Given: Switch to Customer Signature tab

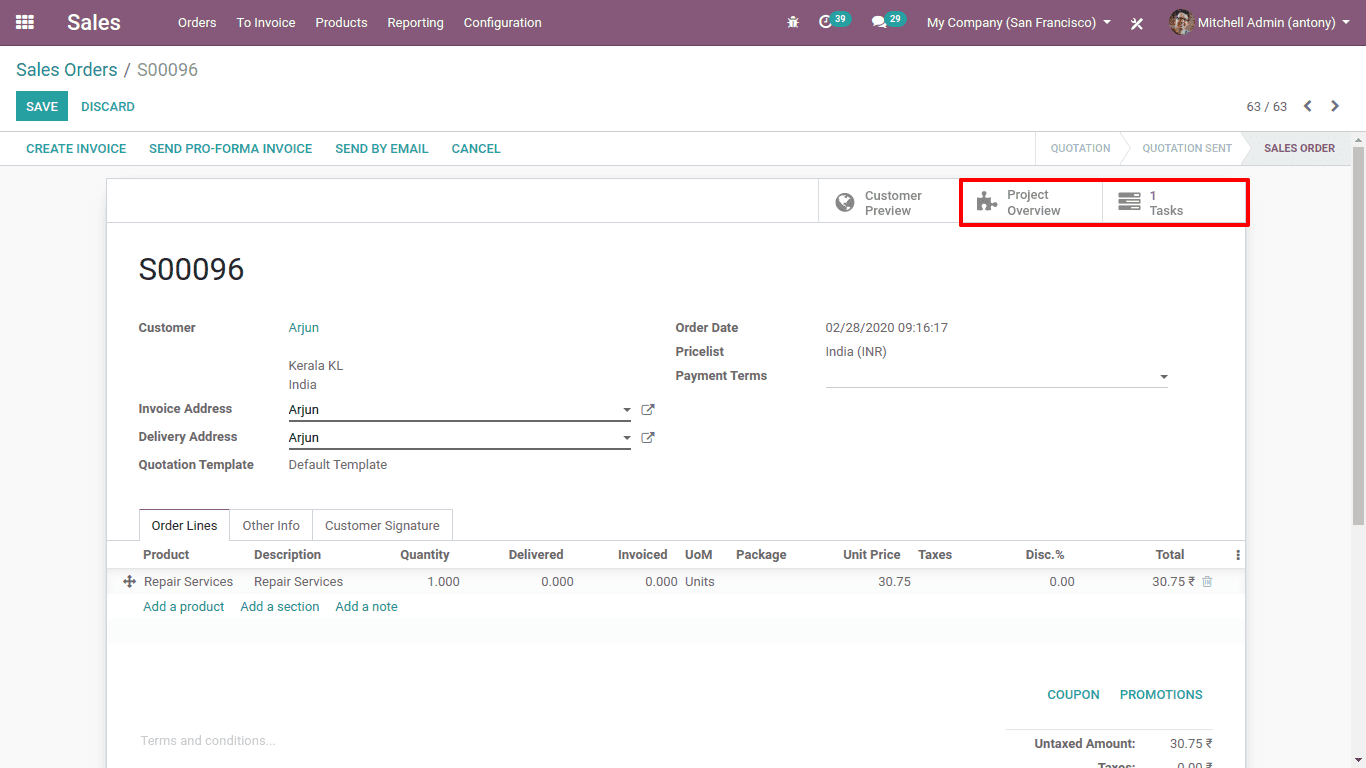Looking at the screenshot, I should 382,525.
